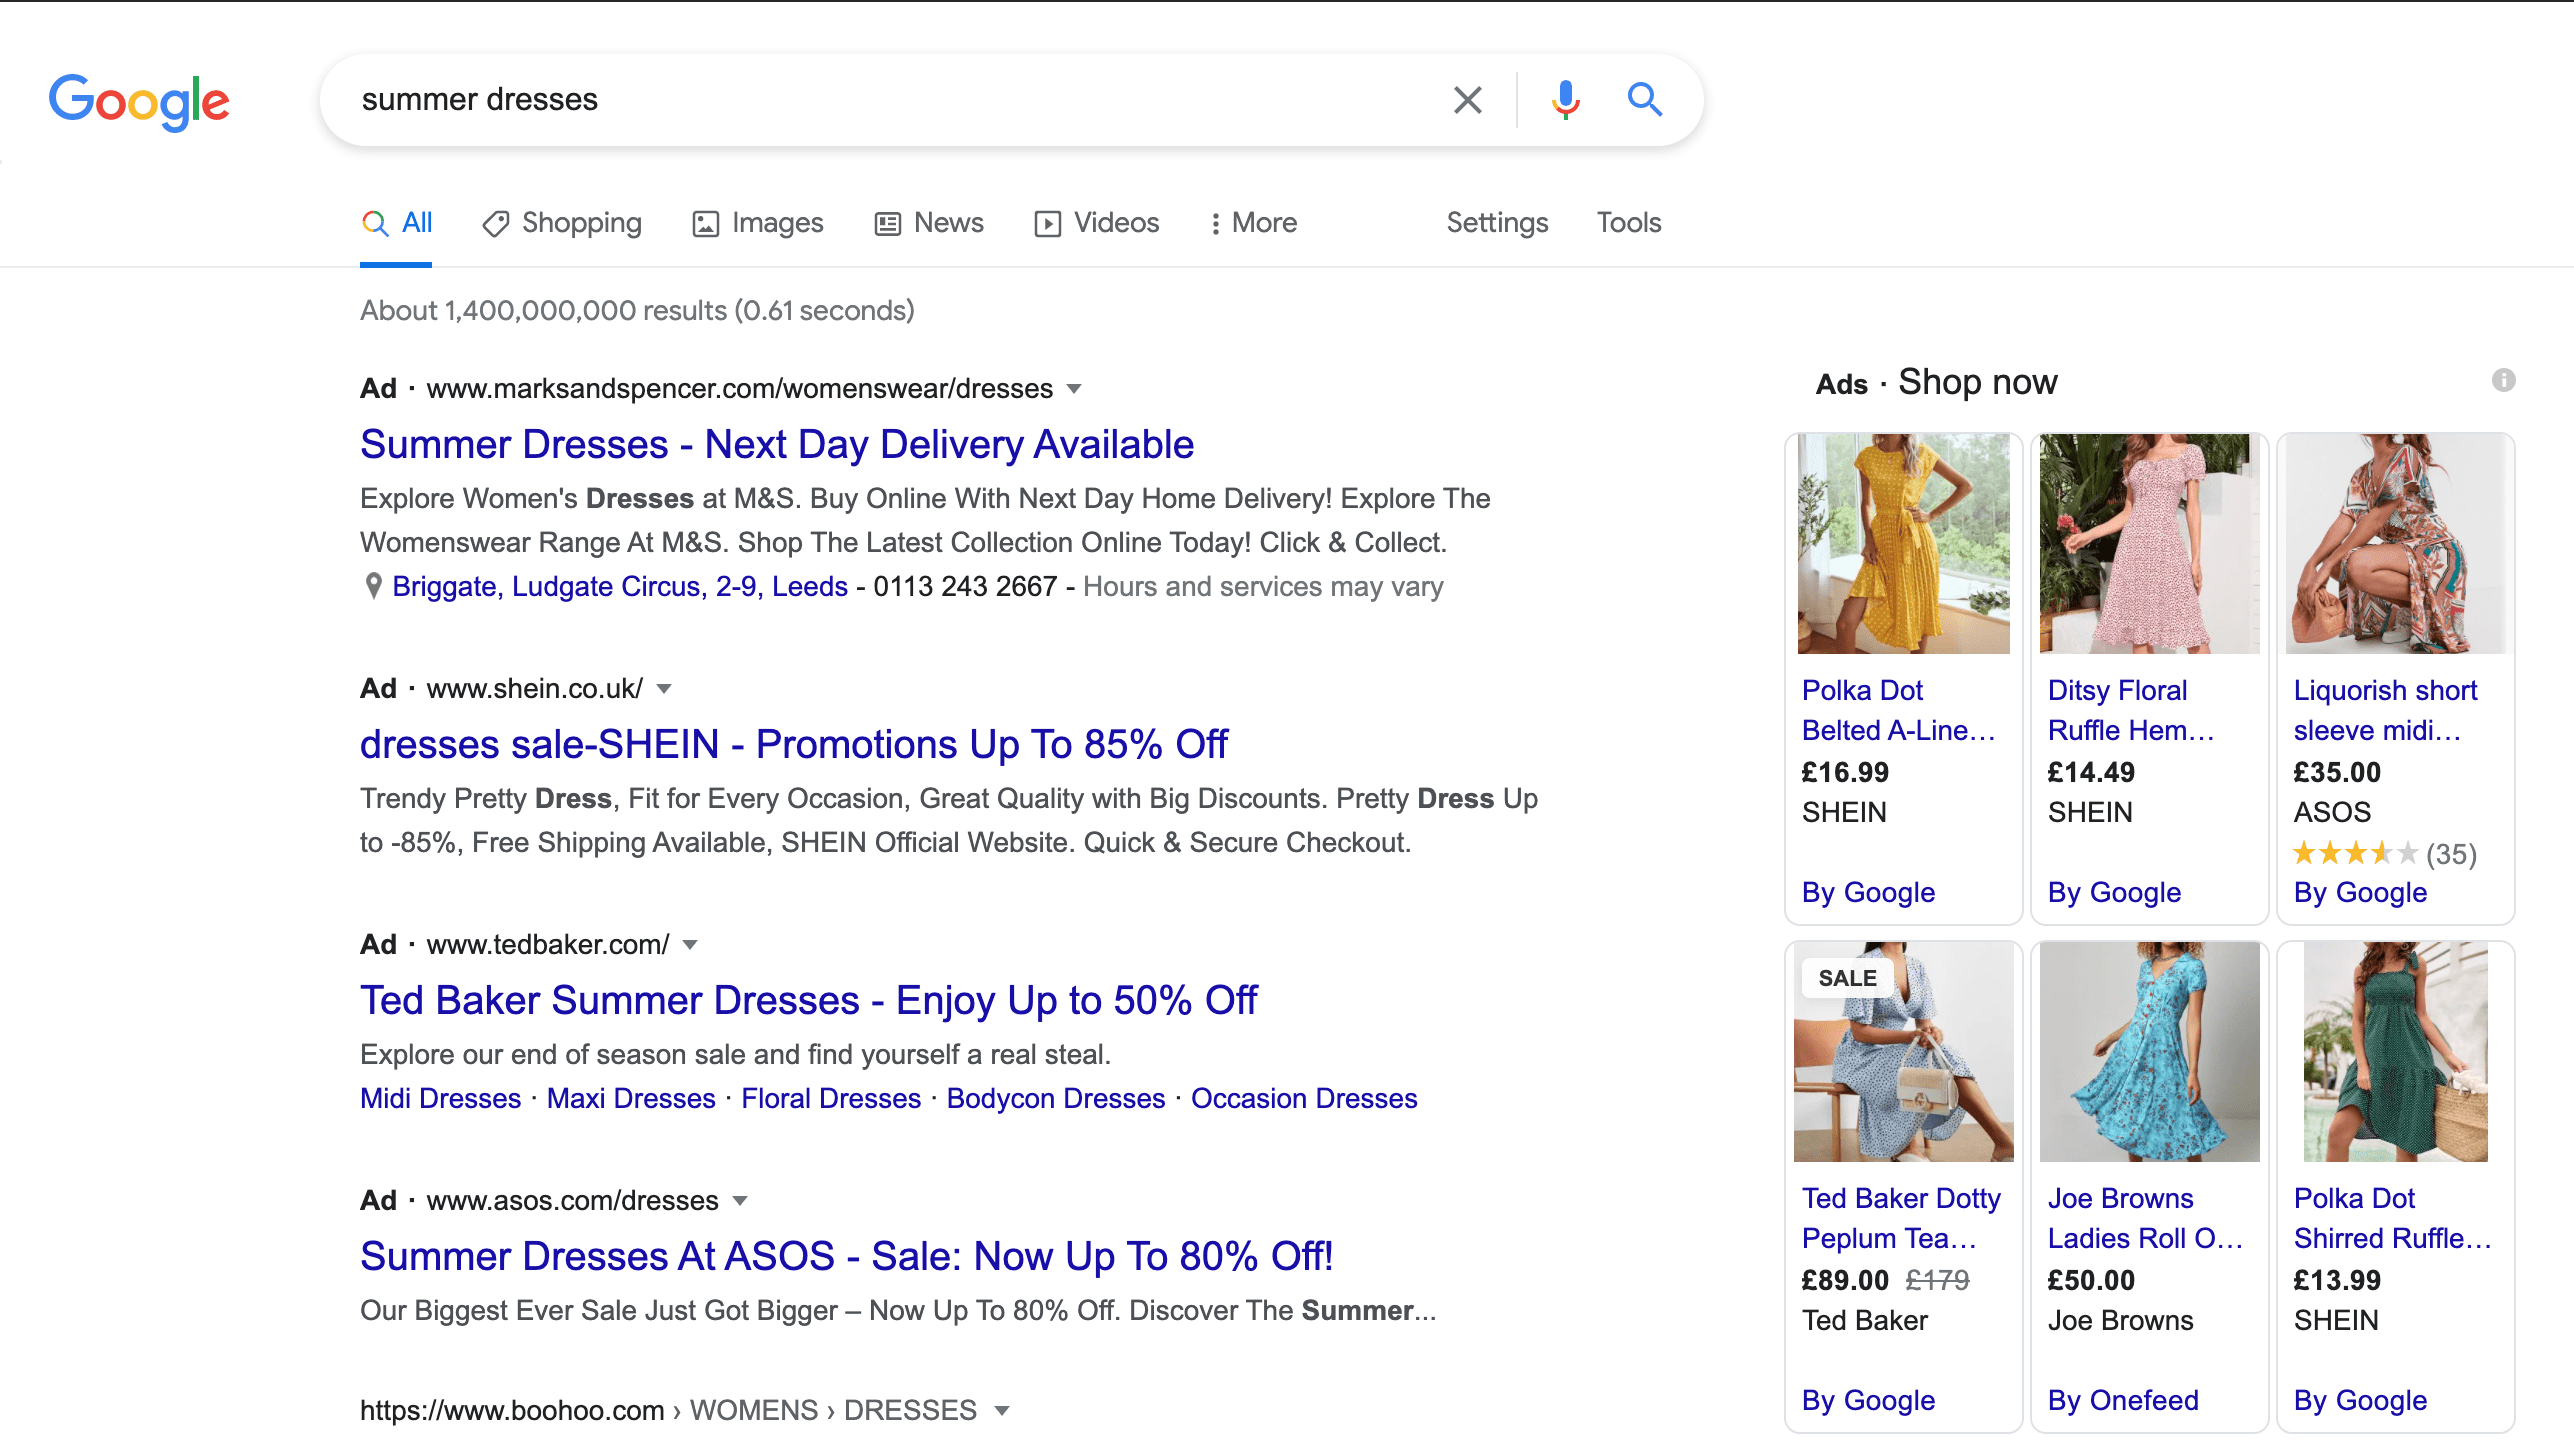Expand the arrow next to asos.com/dresses URL
This screenshot has width=2574, height=1440.
[740, 1201]
